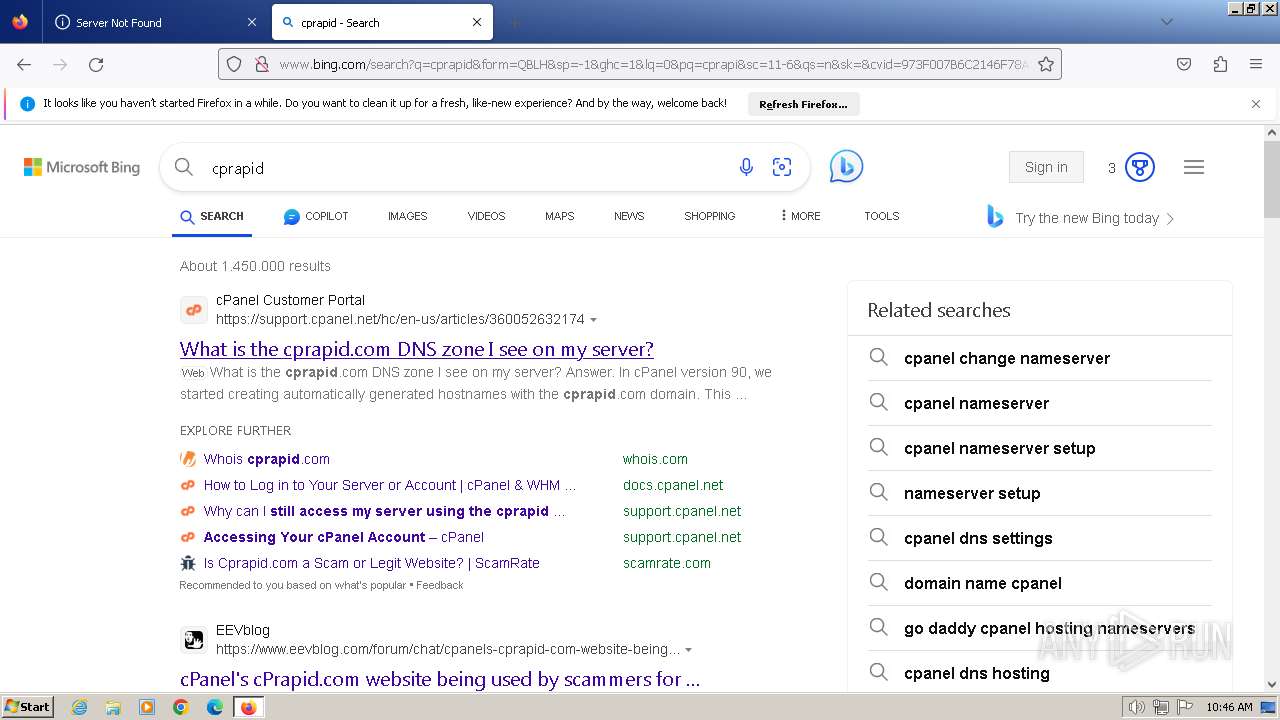List all tabs dropdown
Viewport: 1280px width, 720px height.
pyautogui.click(x=1166, y=22)
